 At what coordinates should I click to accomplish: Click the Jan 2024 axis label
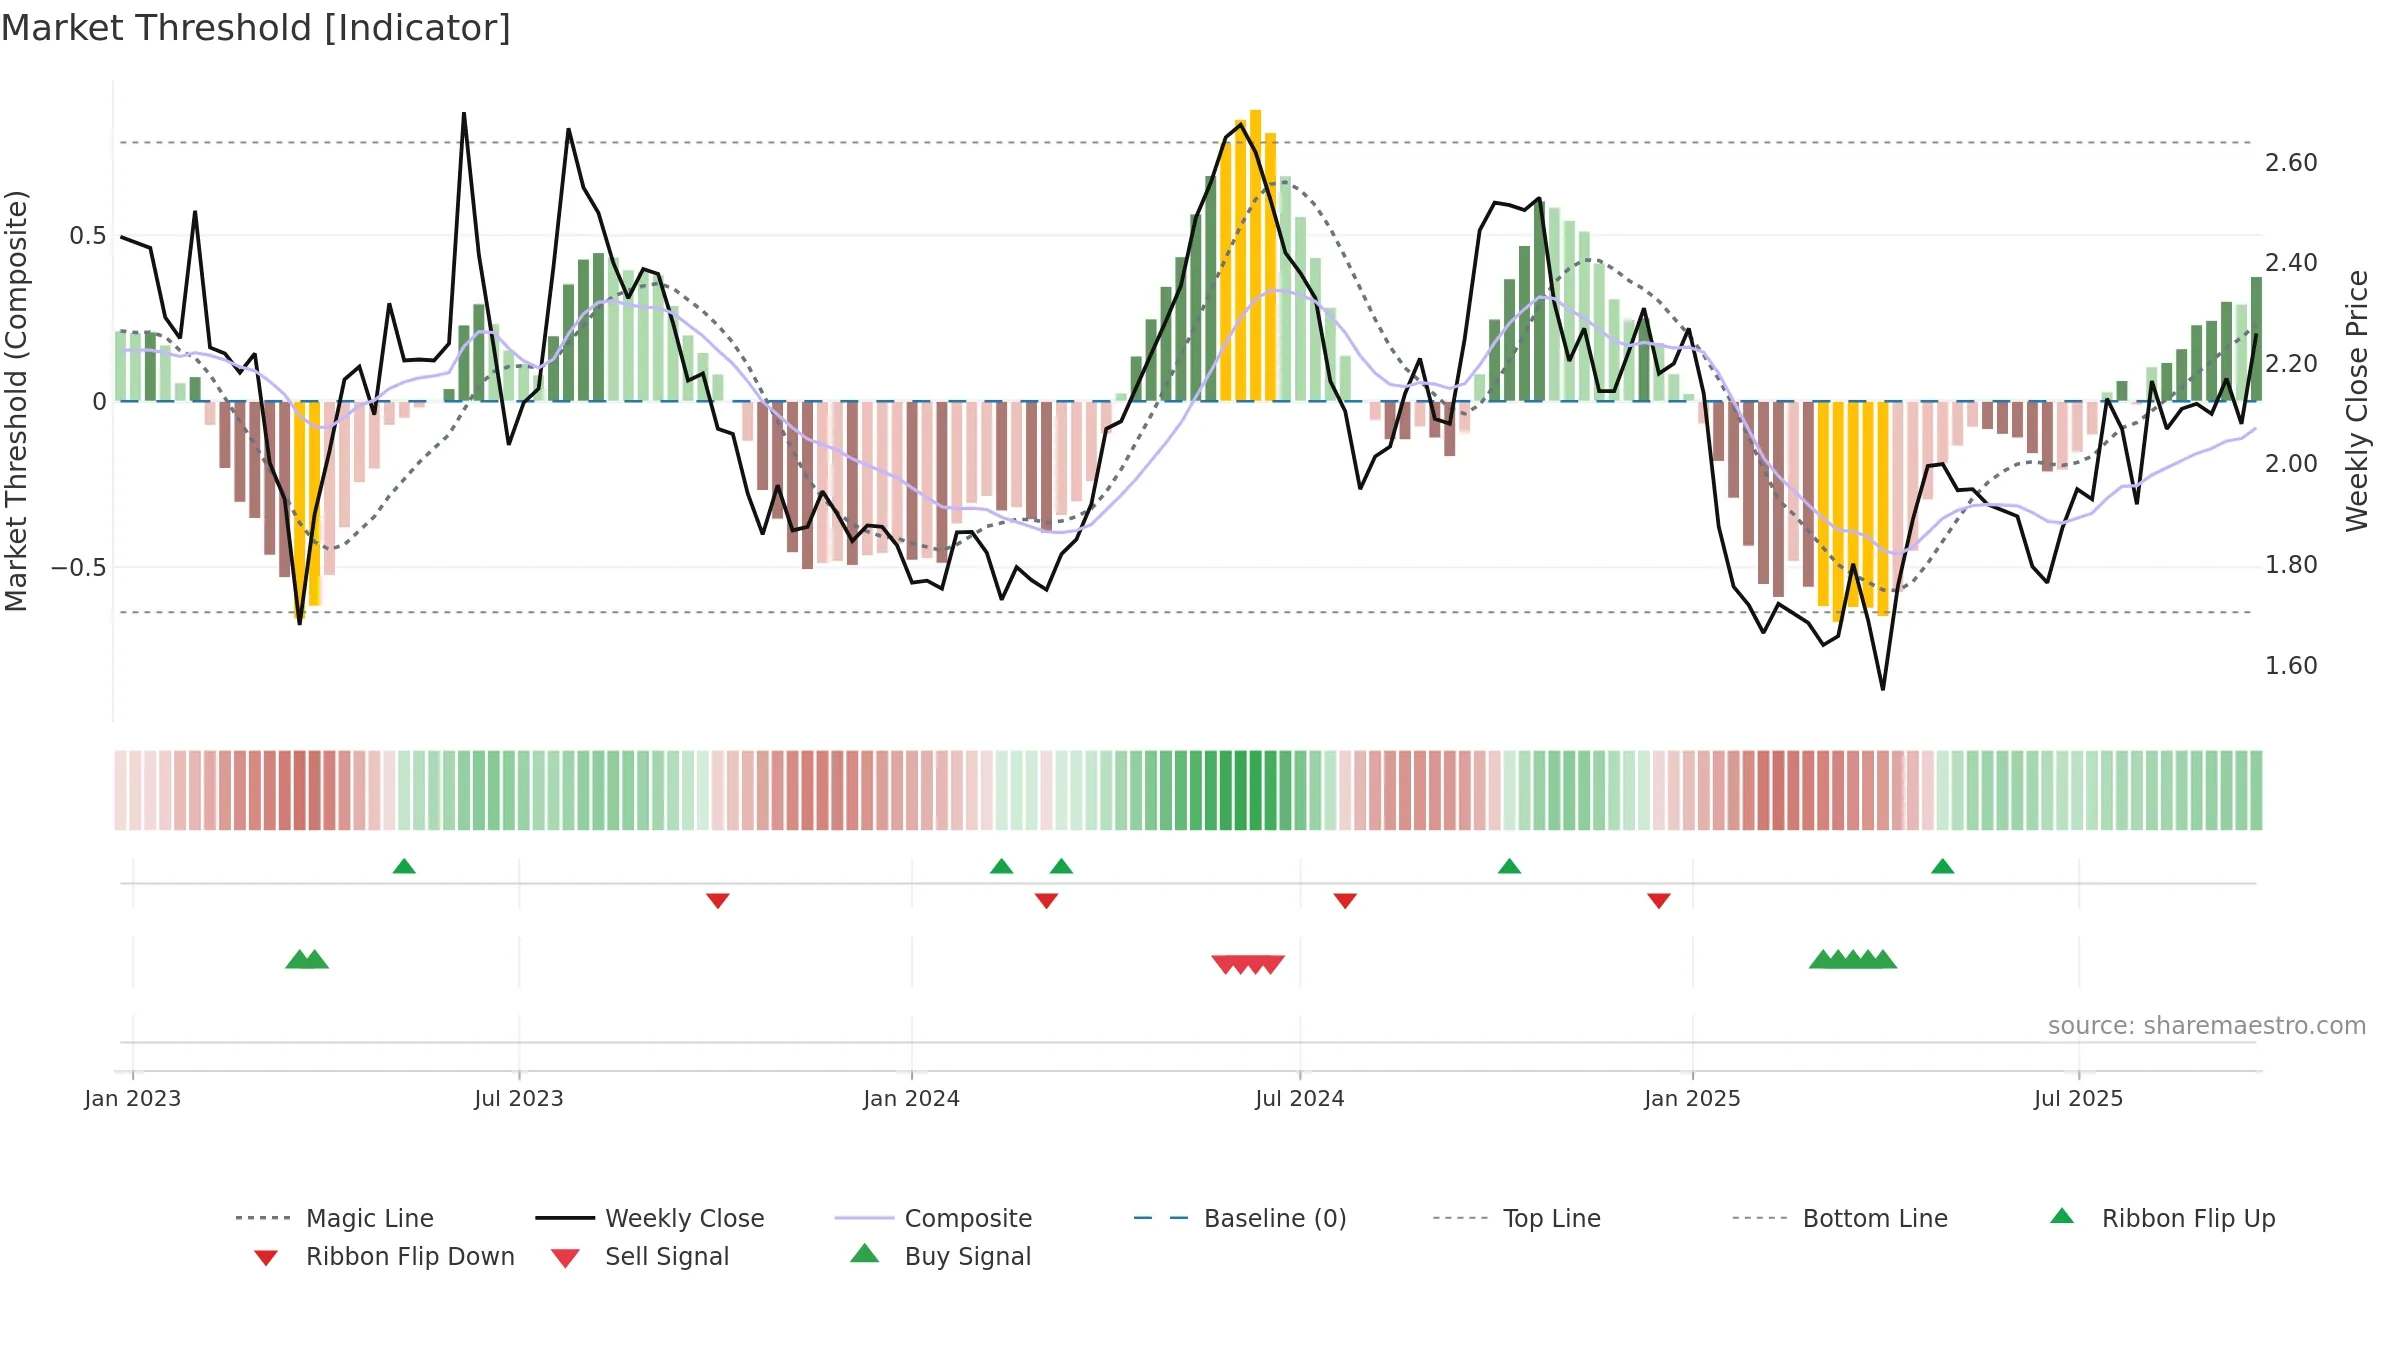[x=912, y=1098]
